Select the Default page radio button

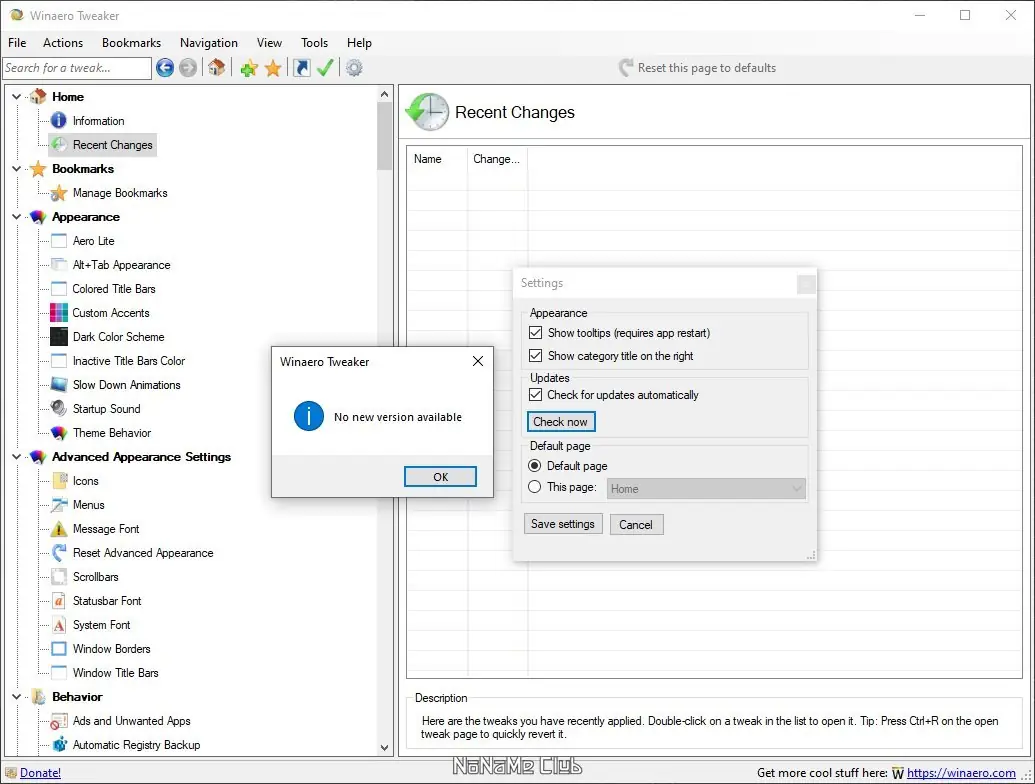[x=535, y=466]
